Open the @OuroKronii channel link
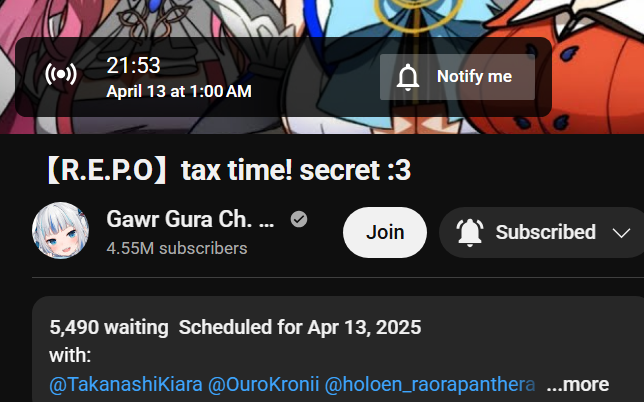644x402 pixels. [264, 385]
